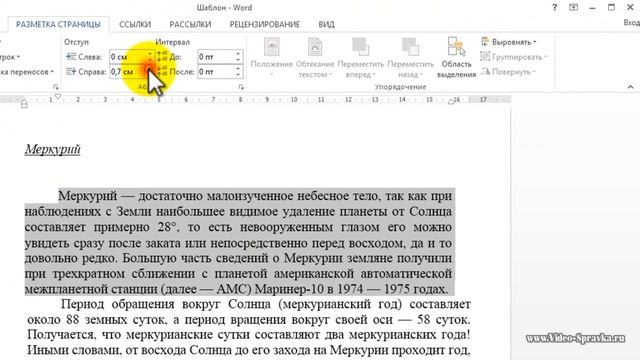
Task: Click the spacing before (До) field
Action: point(216,57)
